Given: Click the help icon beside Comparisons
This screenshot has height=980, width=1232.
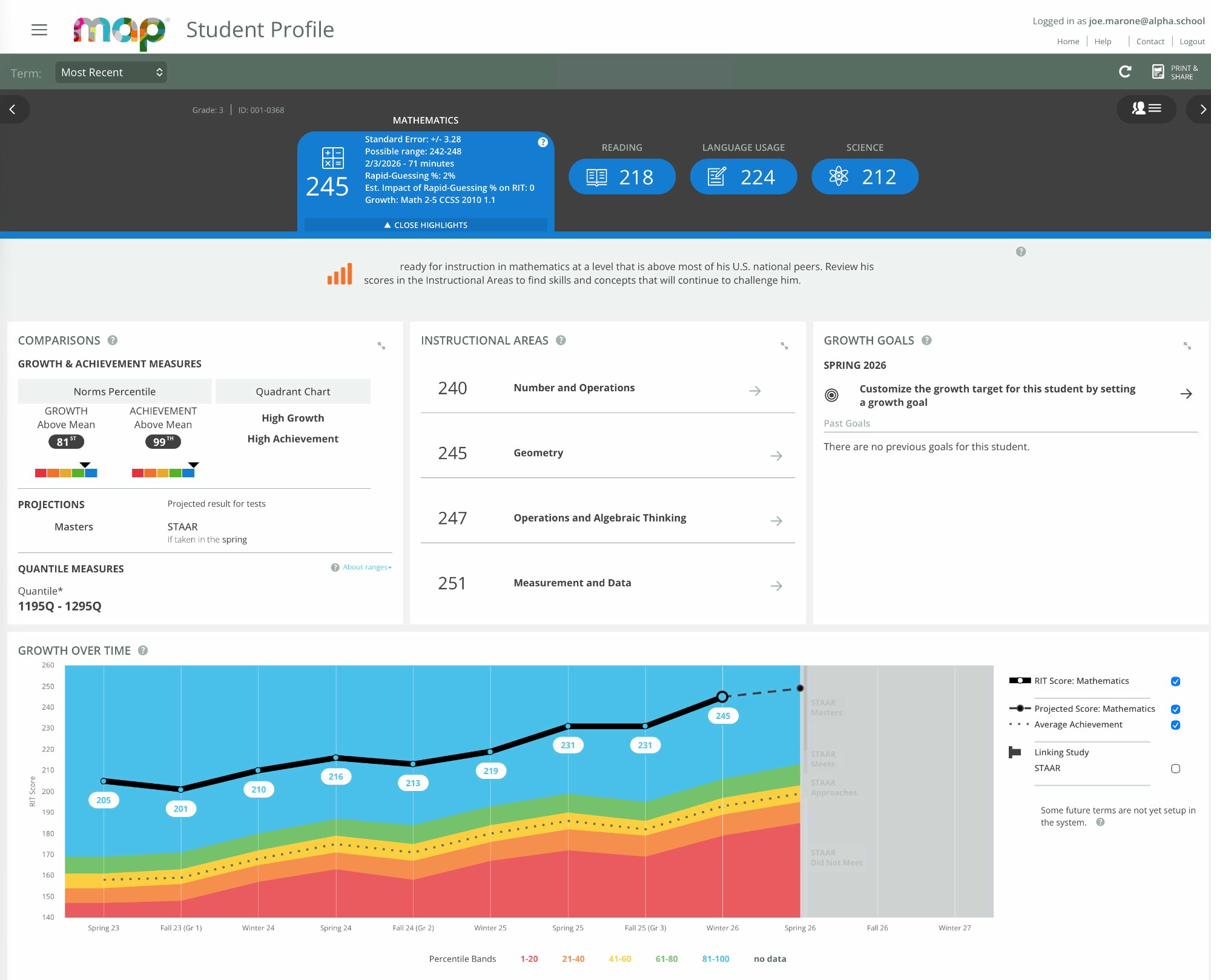Looking at the screenshot, I should (113, 341).
